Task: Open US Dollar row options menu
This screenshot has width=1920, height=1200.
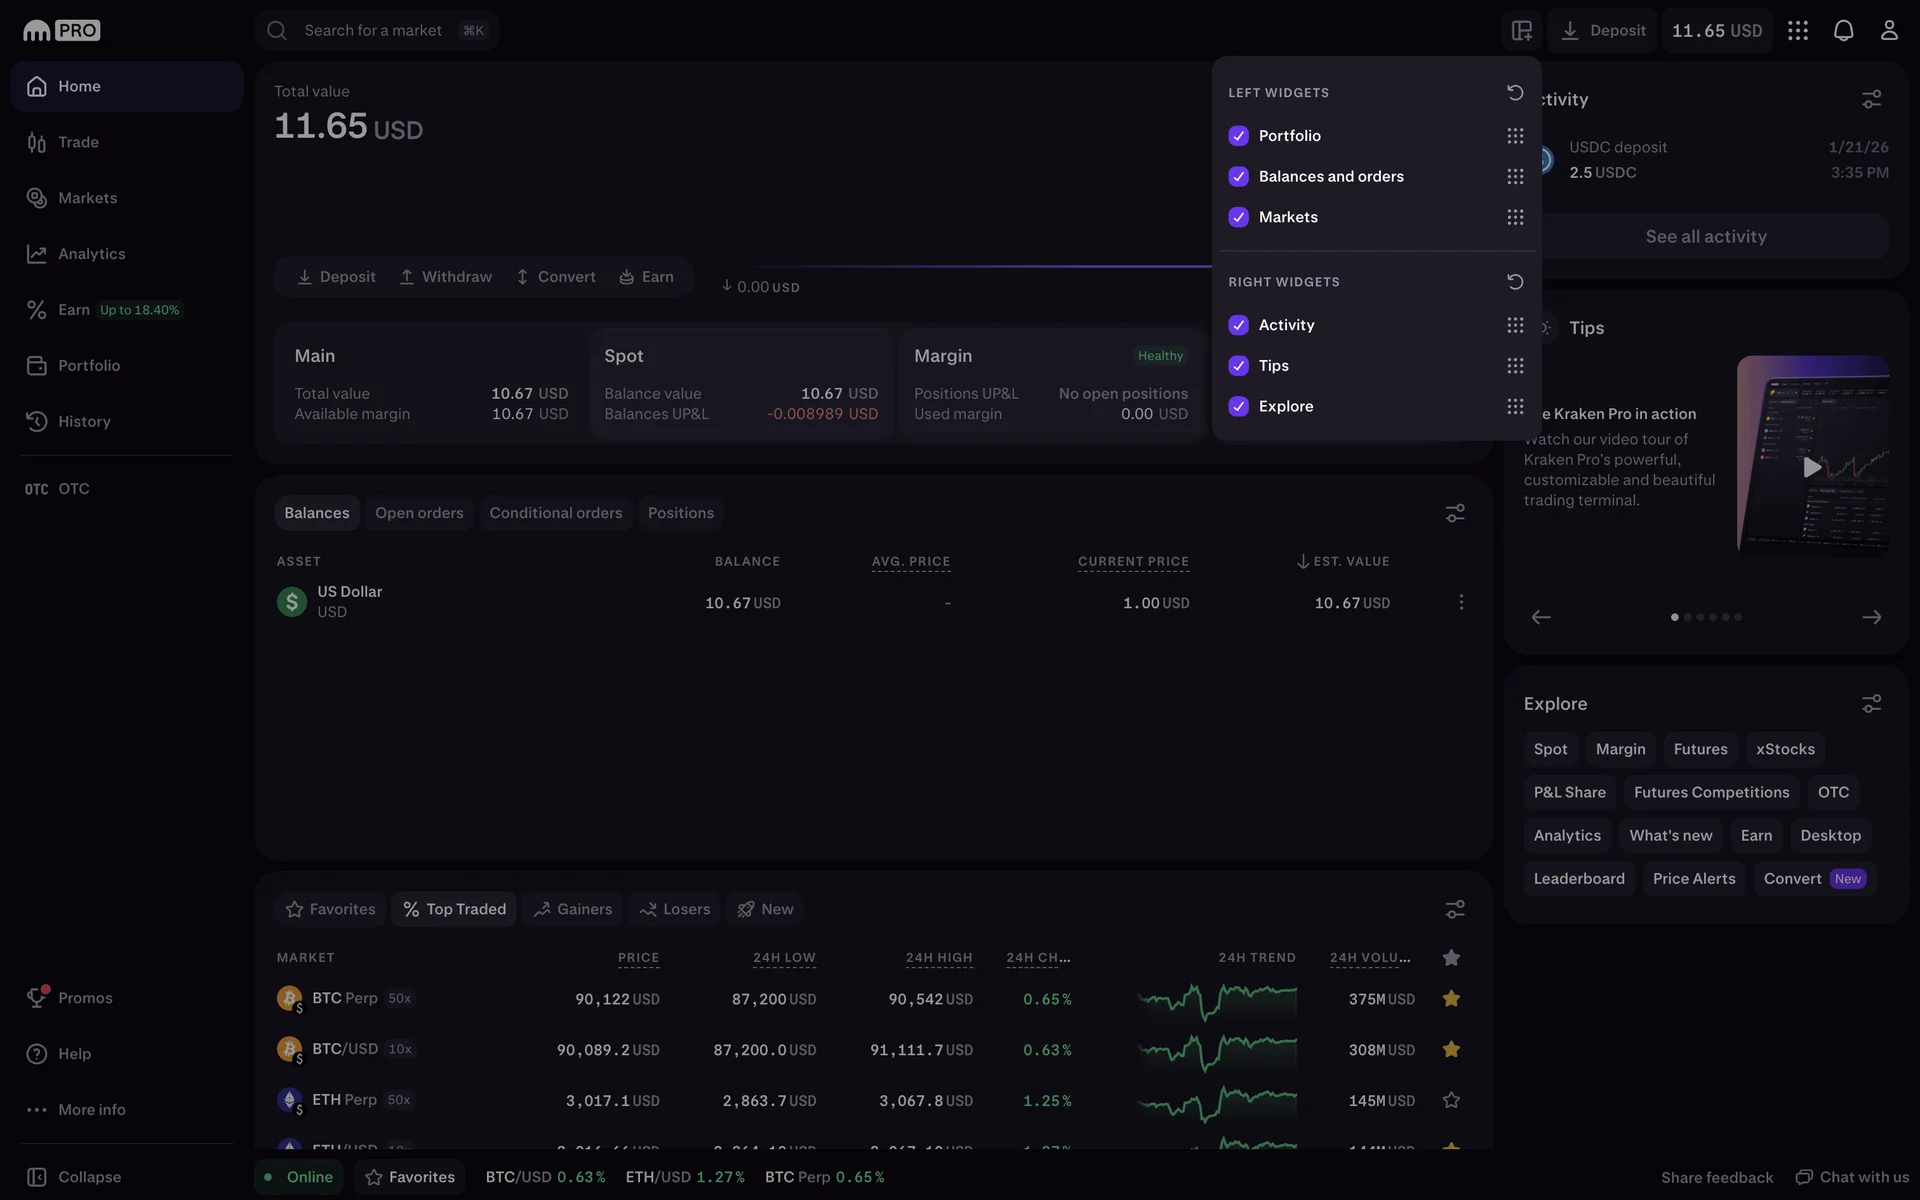Action: [x=1461, y=602]
